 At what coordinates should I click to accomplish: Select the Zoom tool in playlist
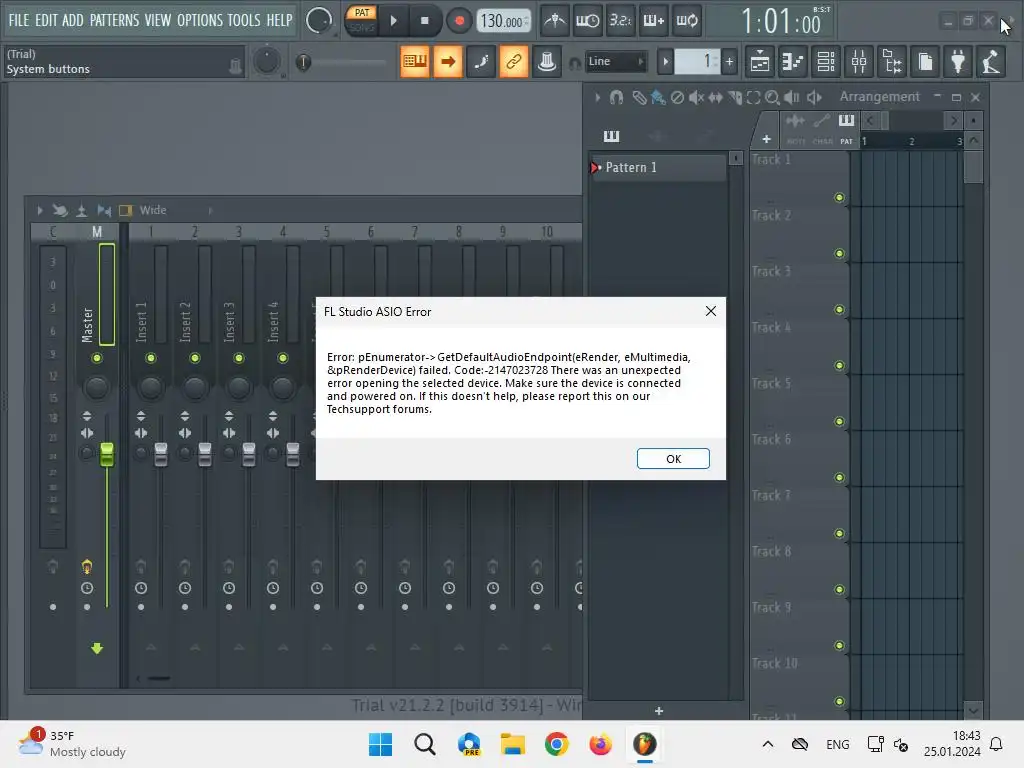[x=772, y=98]
